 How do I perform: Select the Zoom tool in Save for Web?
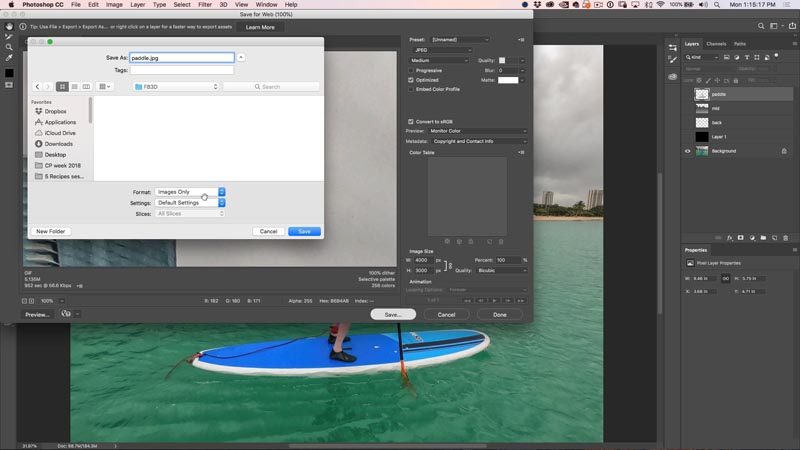click(9, 47)
